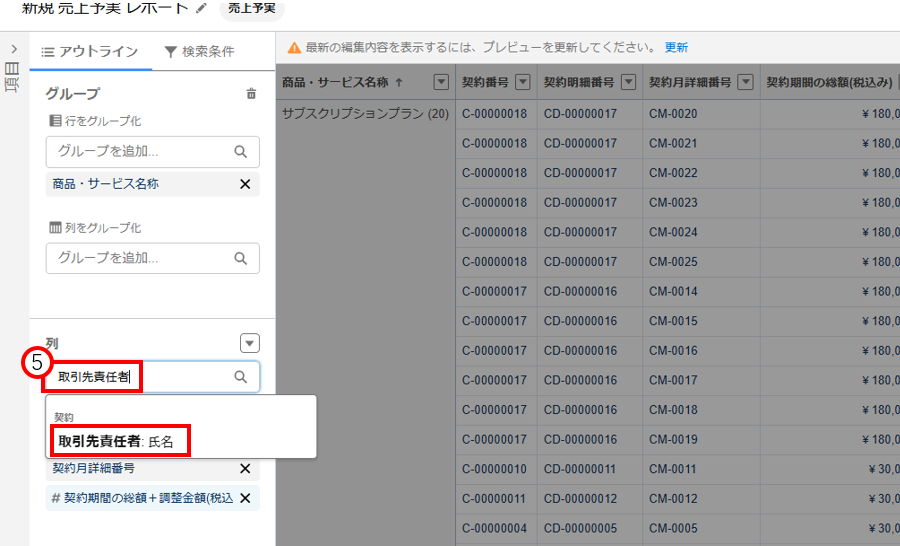The image size is (900, 546).
Task: Open the 商品・サービス名称 column header dropdown
Action: coord(441,82)
